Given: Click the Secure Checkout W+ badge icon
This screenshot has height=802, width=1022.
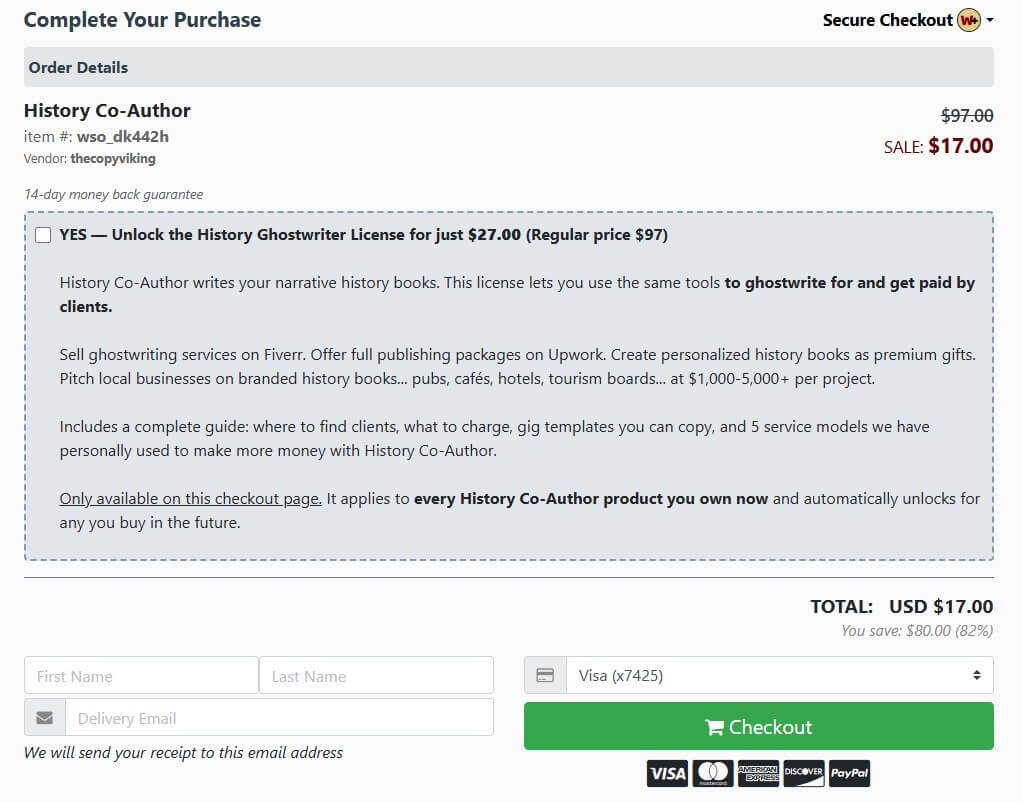Looking at the screenshot, I should pos(969,20).
